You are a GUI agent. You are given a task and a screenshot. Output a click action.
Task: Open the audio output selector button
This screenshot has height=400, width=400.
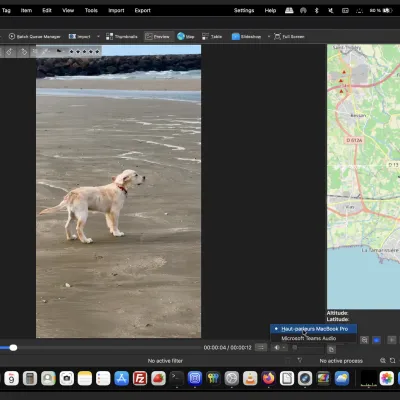(x=279, y=348)
